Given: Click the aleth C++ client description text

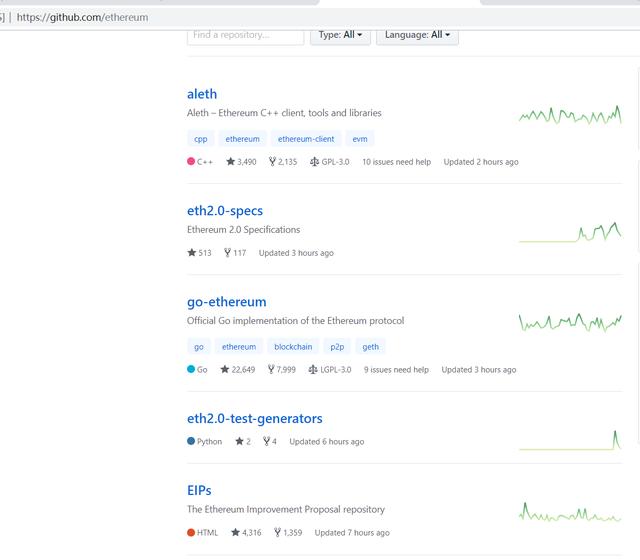Looking at the screenshot, I should (x=284, y=113).
